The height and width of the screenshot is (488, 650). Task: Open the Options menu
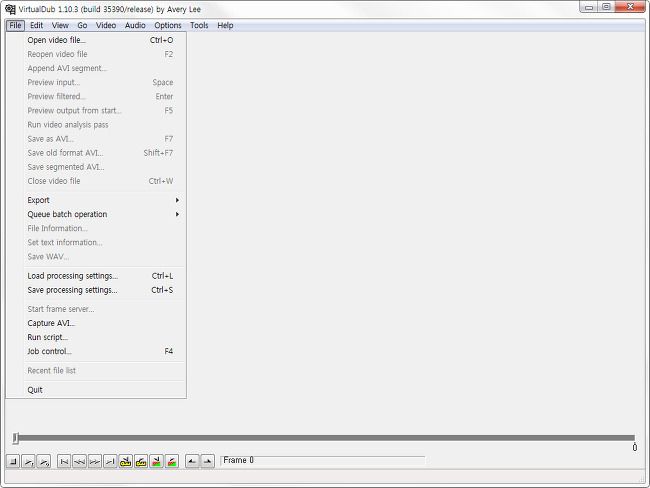[x=167, y=25]
